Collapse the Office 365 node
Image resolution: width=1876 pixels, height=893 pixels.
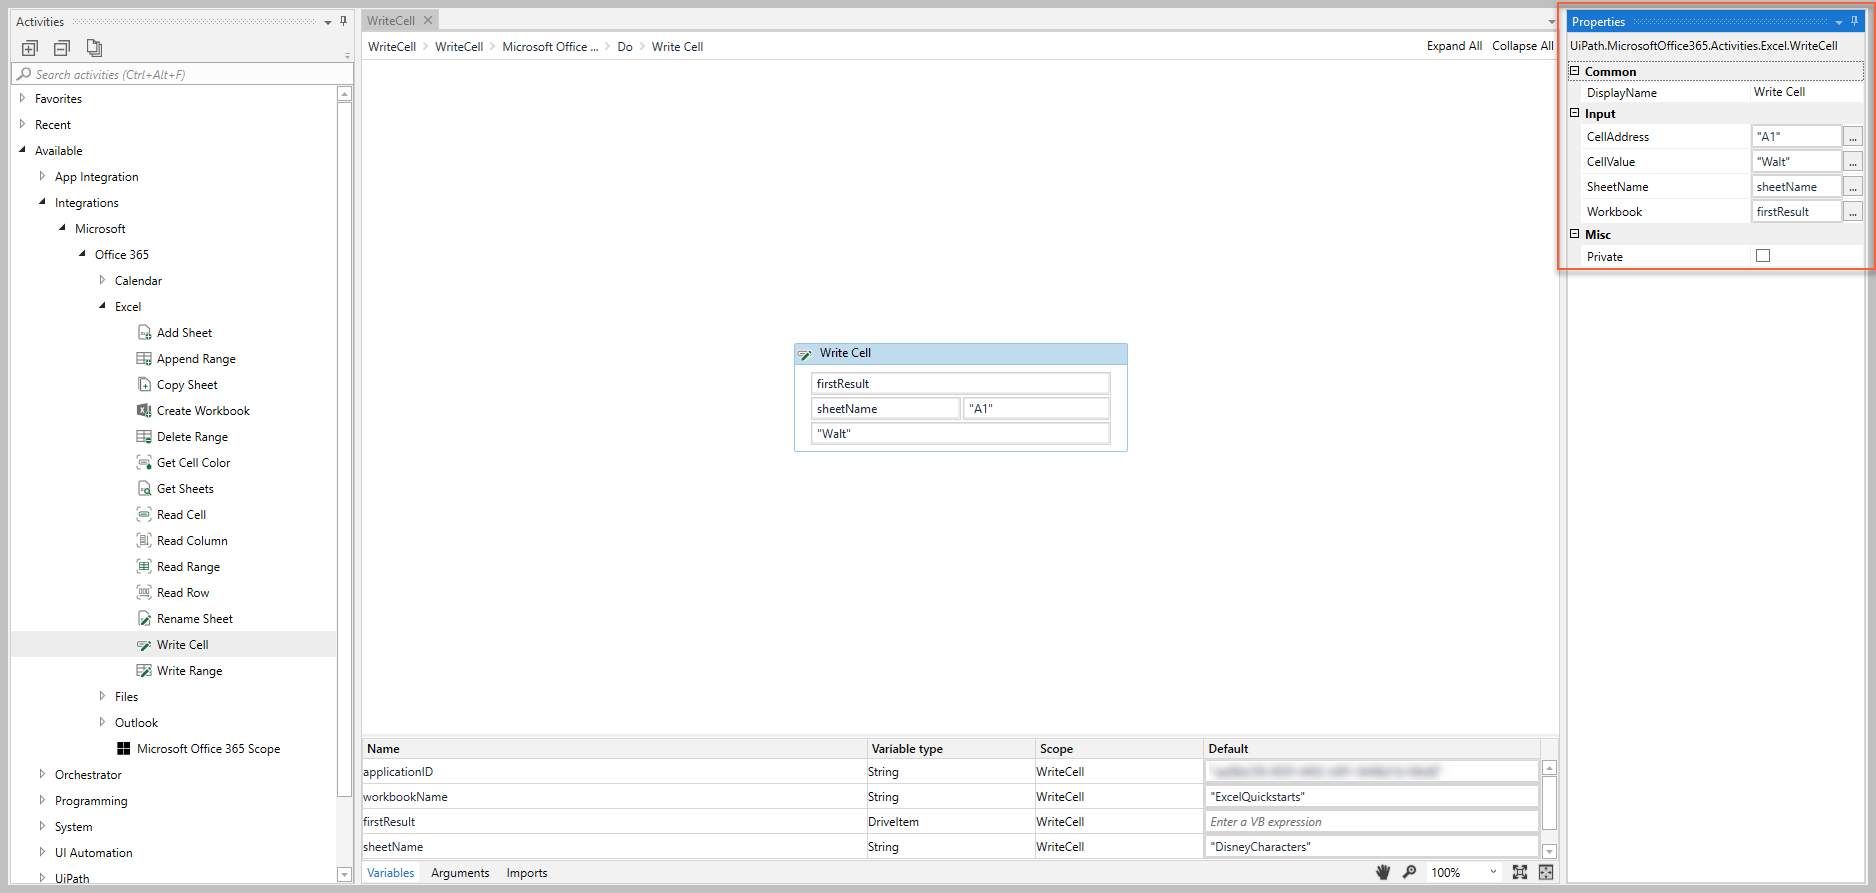tap(82, 254)
